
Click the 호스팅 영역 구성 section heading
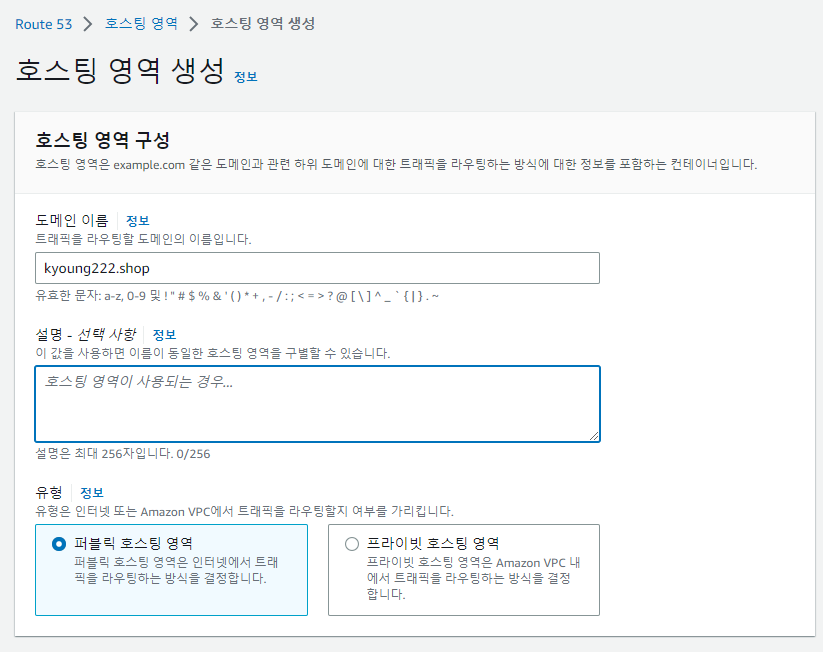pyautogui.click(x=102, y=140)
